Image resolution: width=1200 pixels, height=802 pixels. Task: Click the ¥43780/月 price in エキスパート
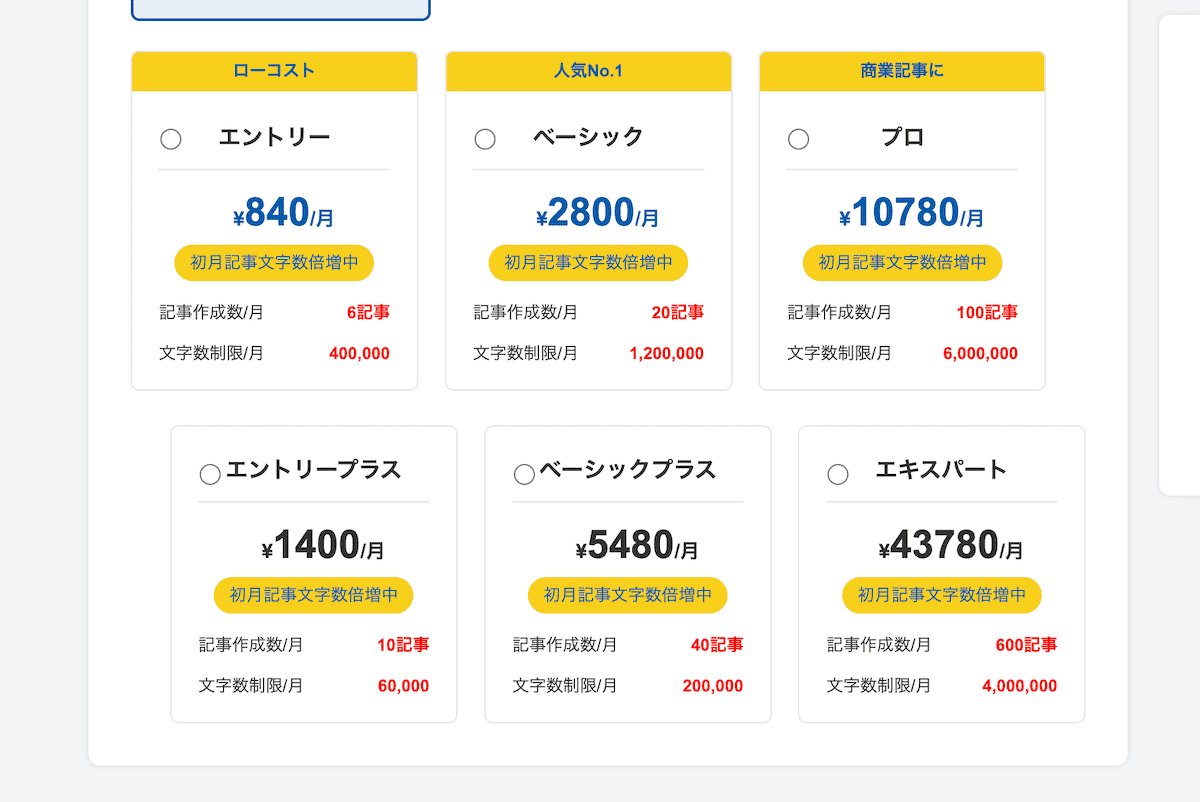(x=950, y=547)
